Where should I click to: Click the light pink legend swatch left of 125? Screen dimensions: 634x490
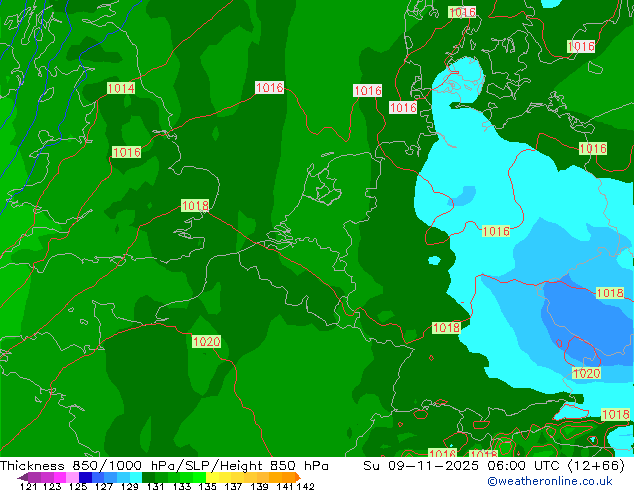tap(72, 477)
